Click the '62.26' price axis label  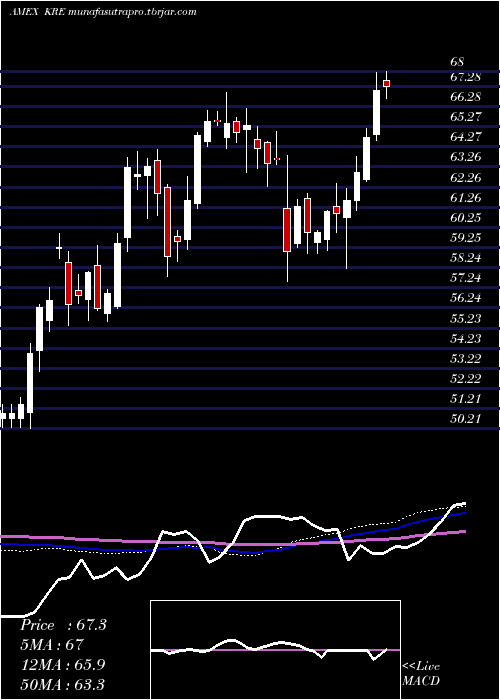(x=466, y=177)
